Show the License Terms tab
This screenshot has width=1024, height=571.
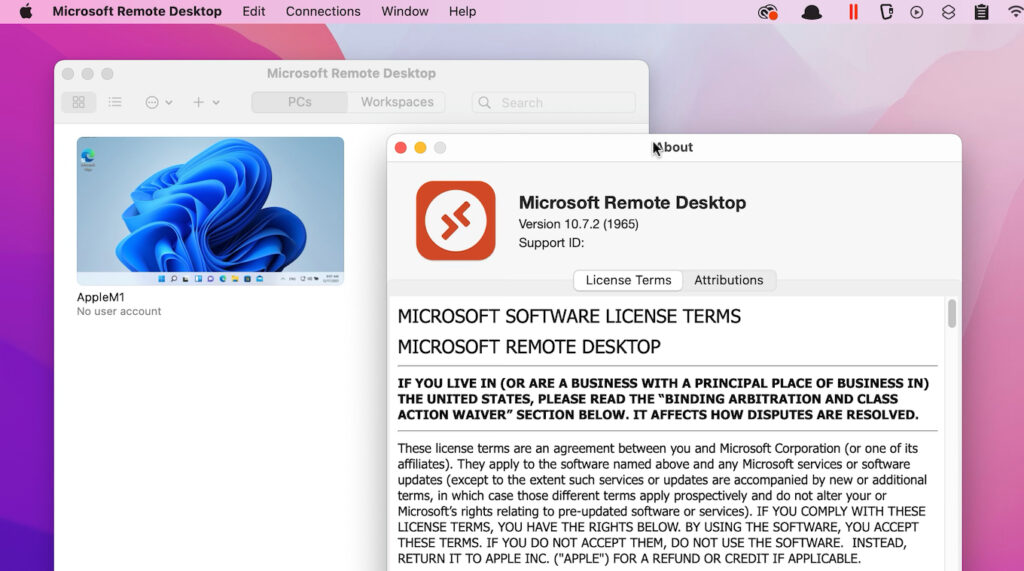tap(628, 280)
